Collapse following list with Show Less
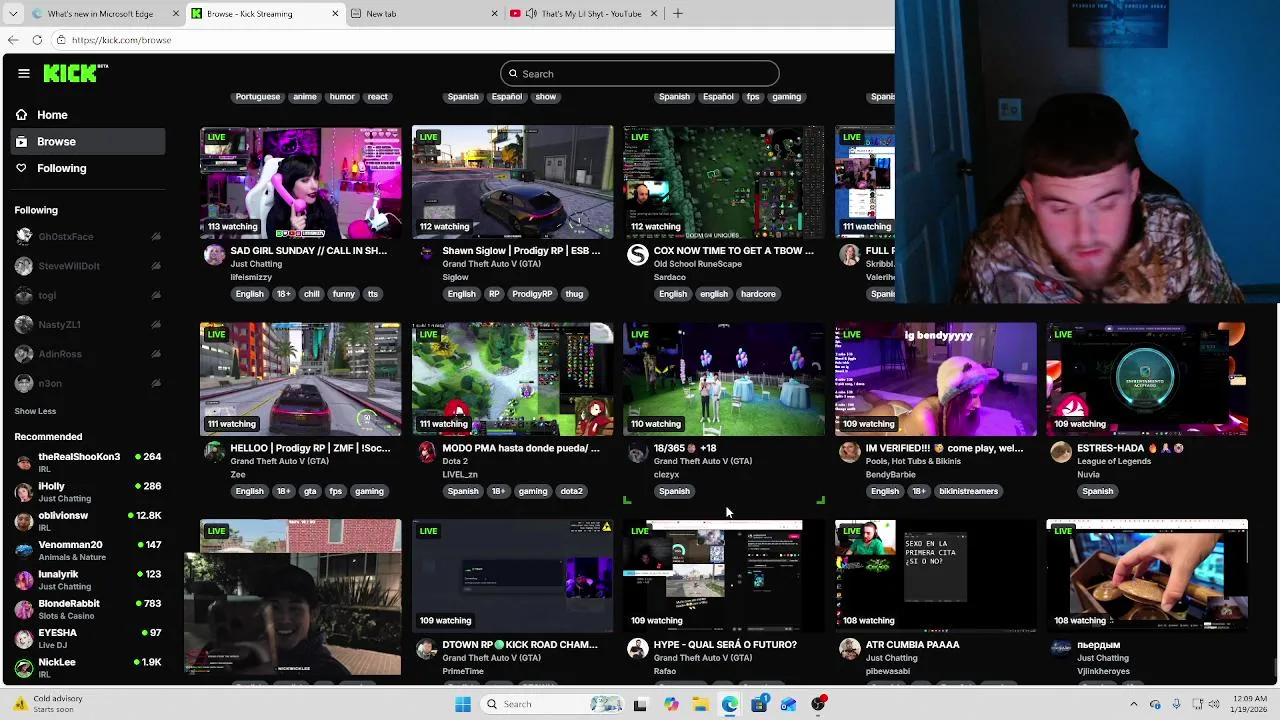The image size is (1280, 720). point(35,411)
